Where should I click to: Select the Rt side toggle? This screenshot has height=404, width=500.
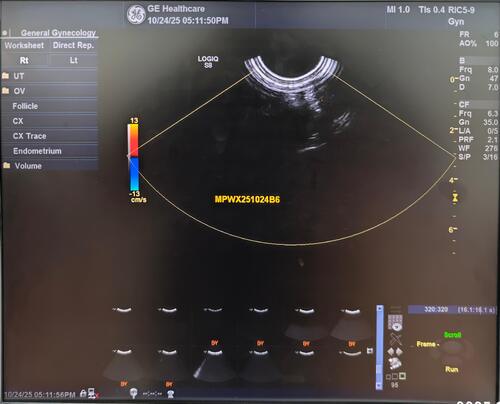coord(25,60)
